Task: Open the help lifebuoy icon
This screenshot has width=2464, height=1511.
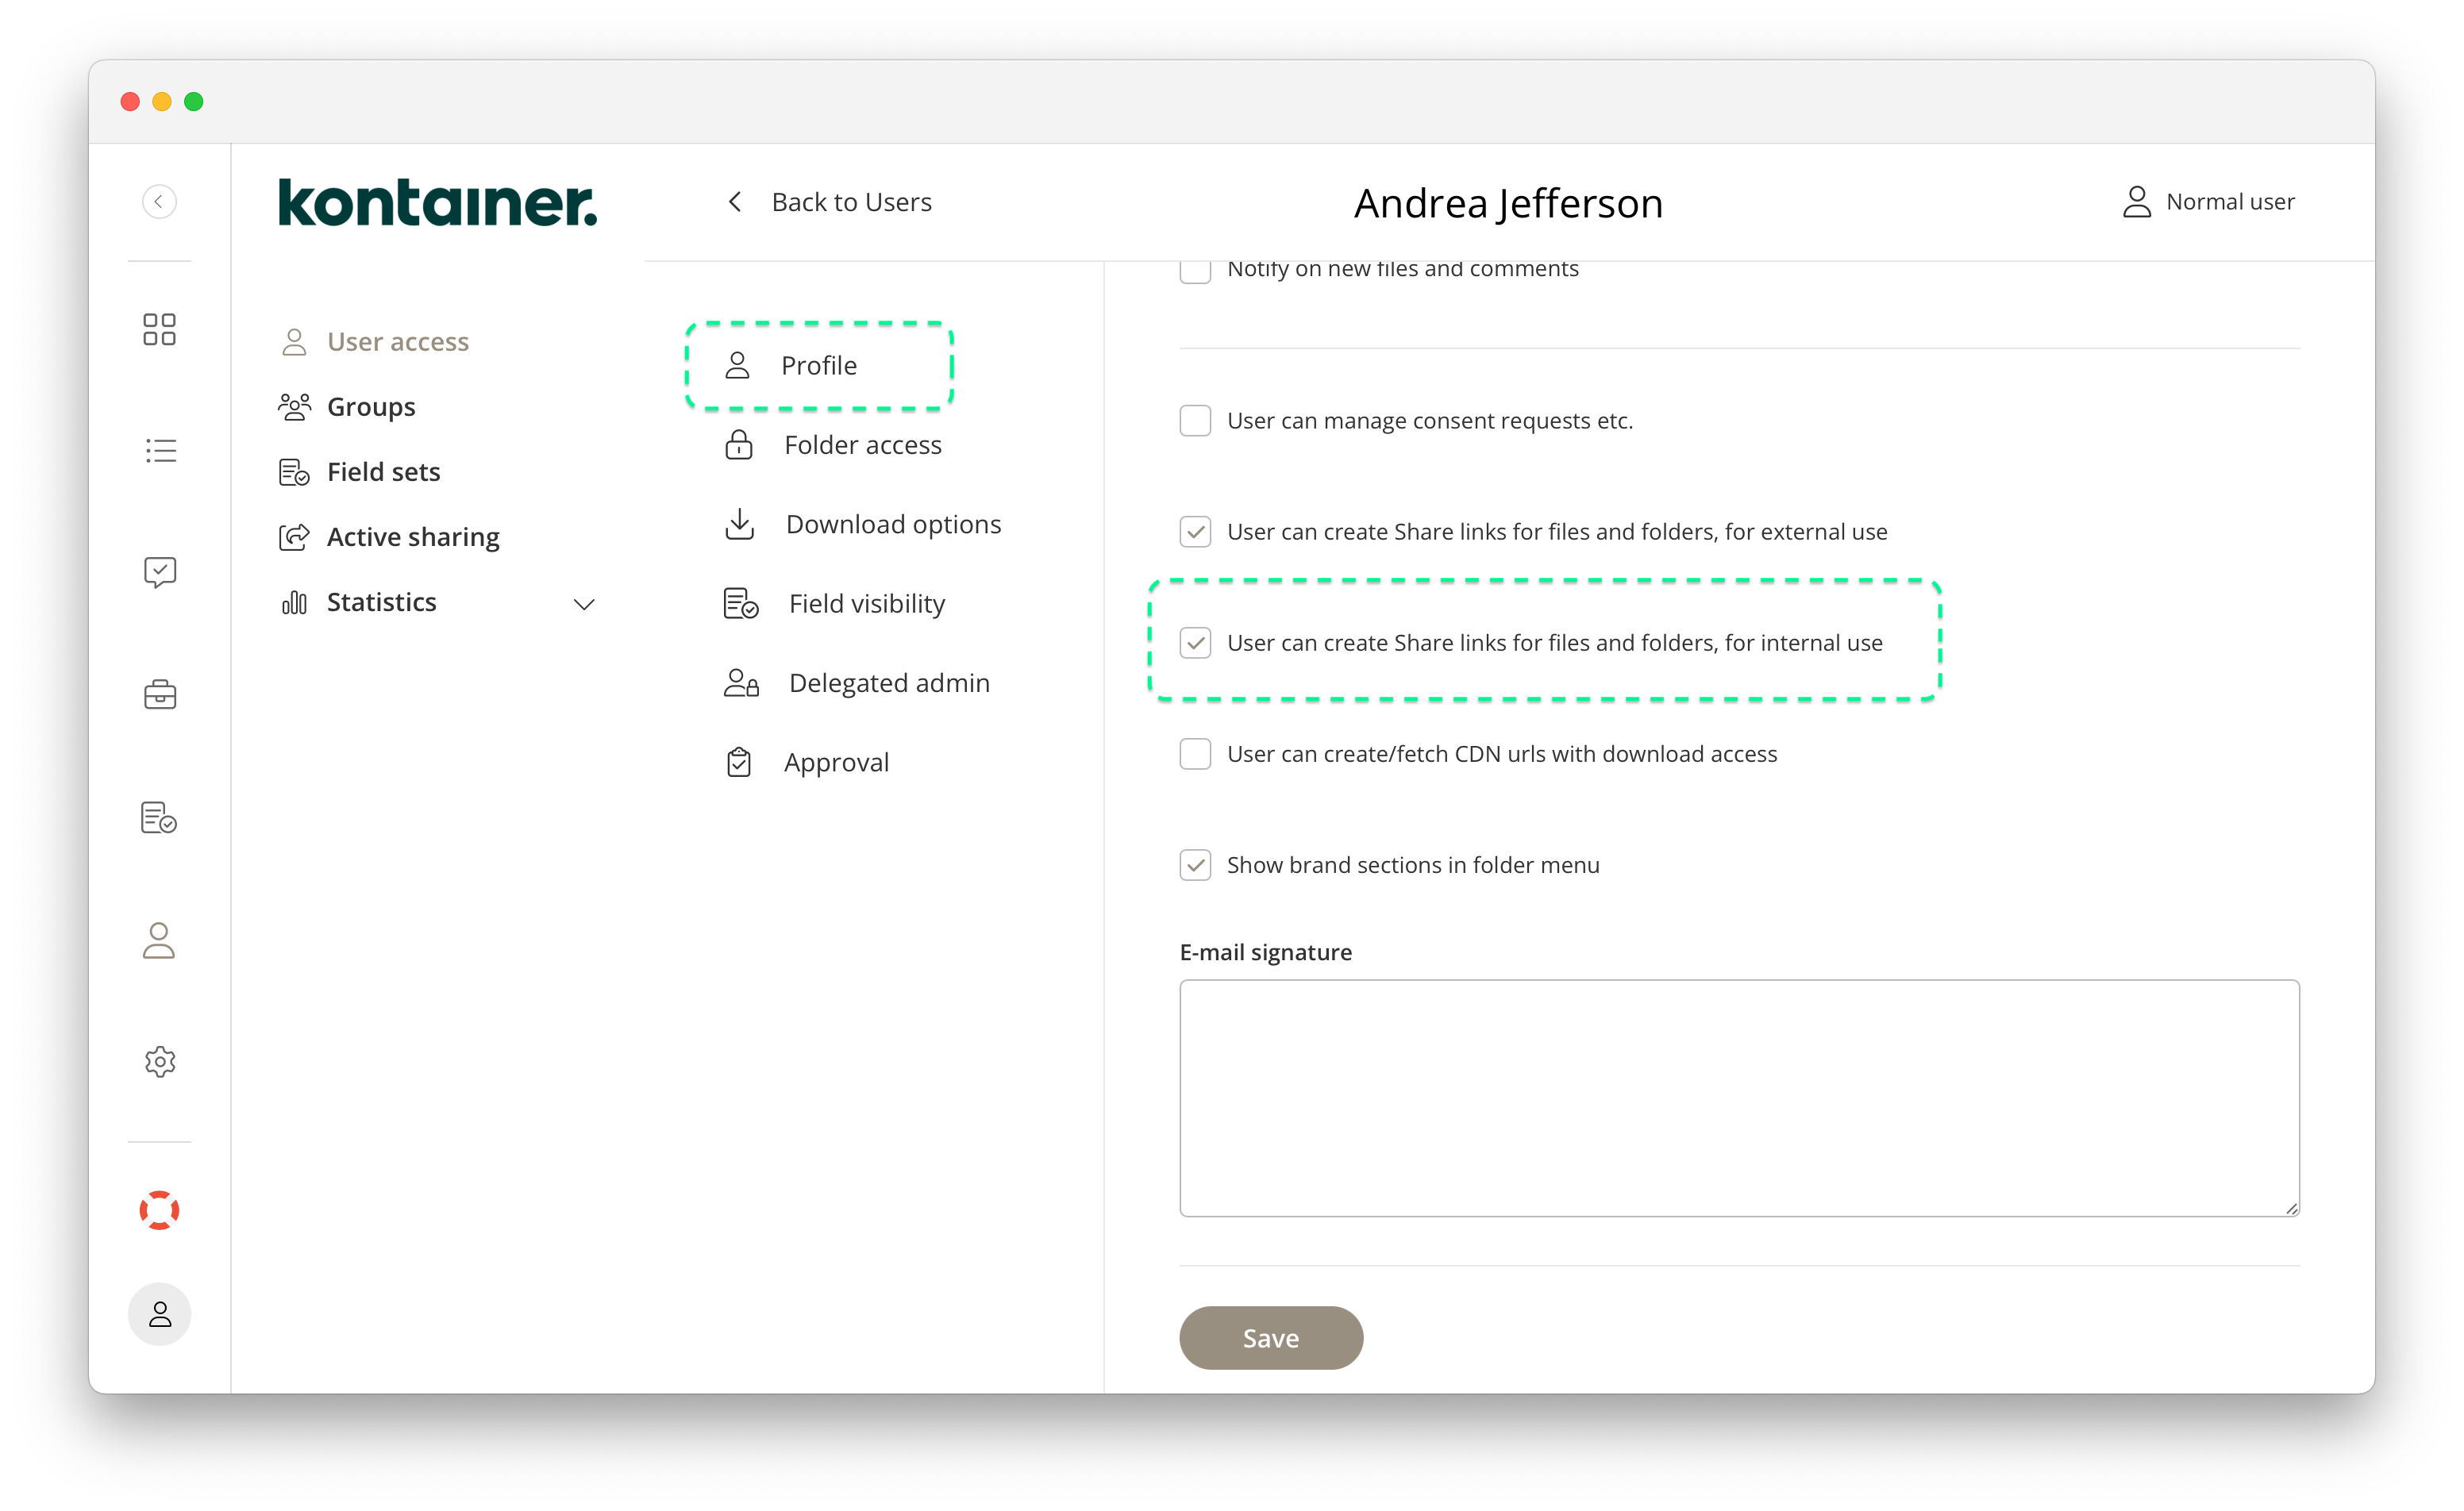Action: coord(159,1210)
